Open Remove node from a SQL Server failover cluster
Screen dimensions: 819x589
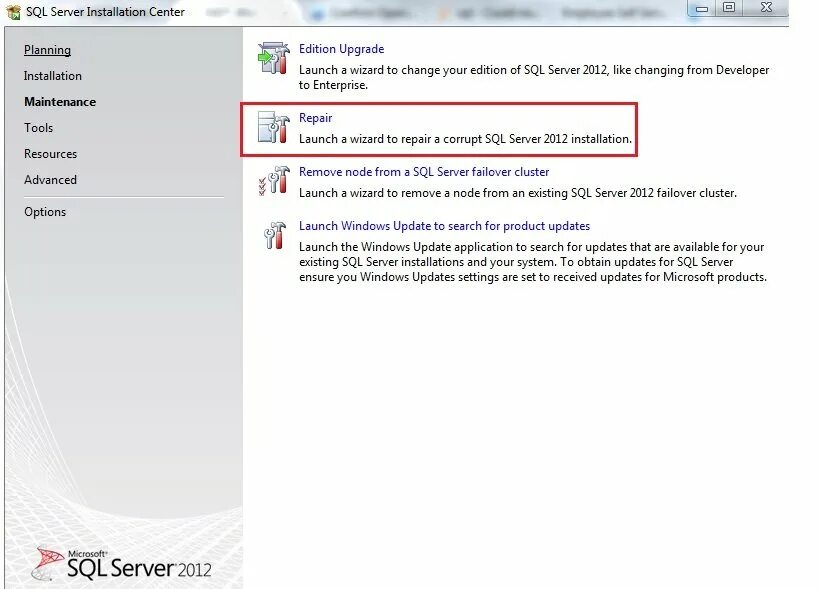424,172
